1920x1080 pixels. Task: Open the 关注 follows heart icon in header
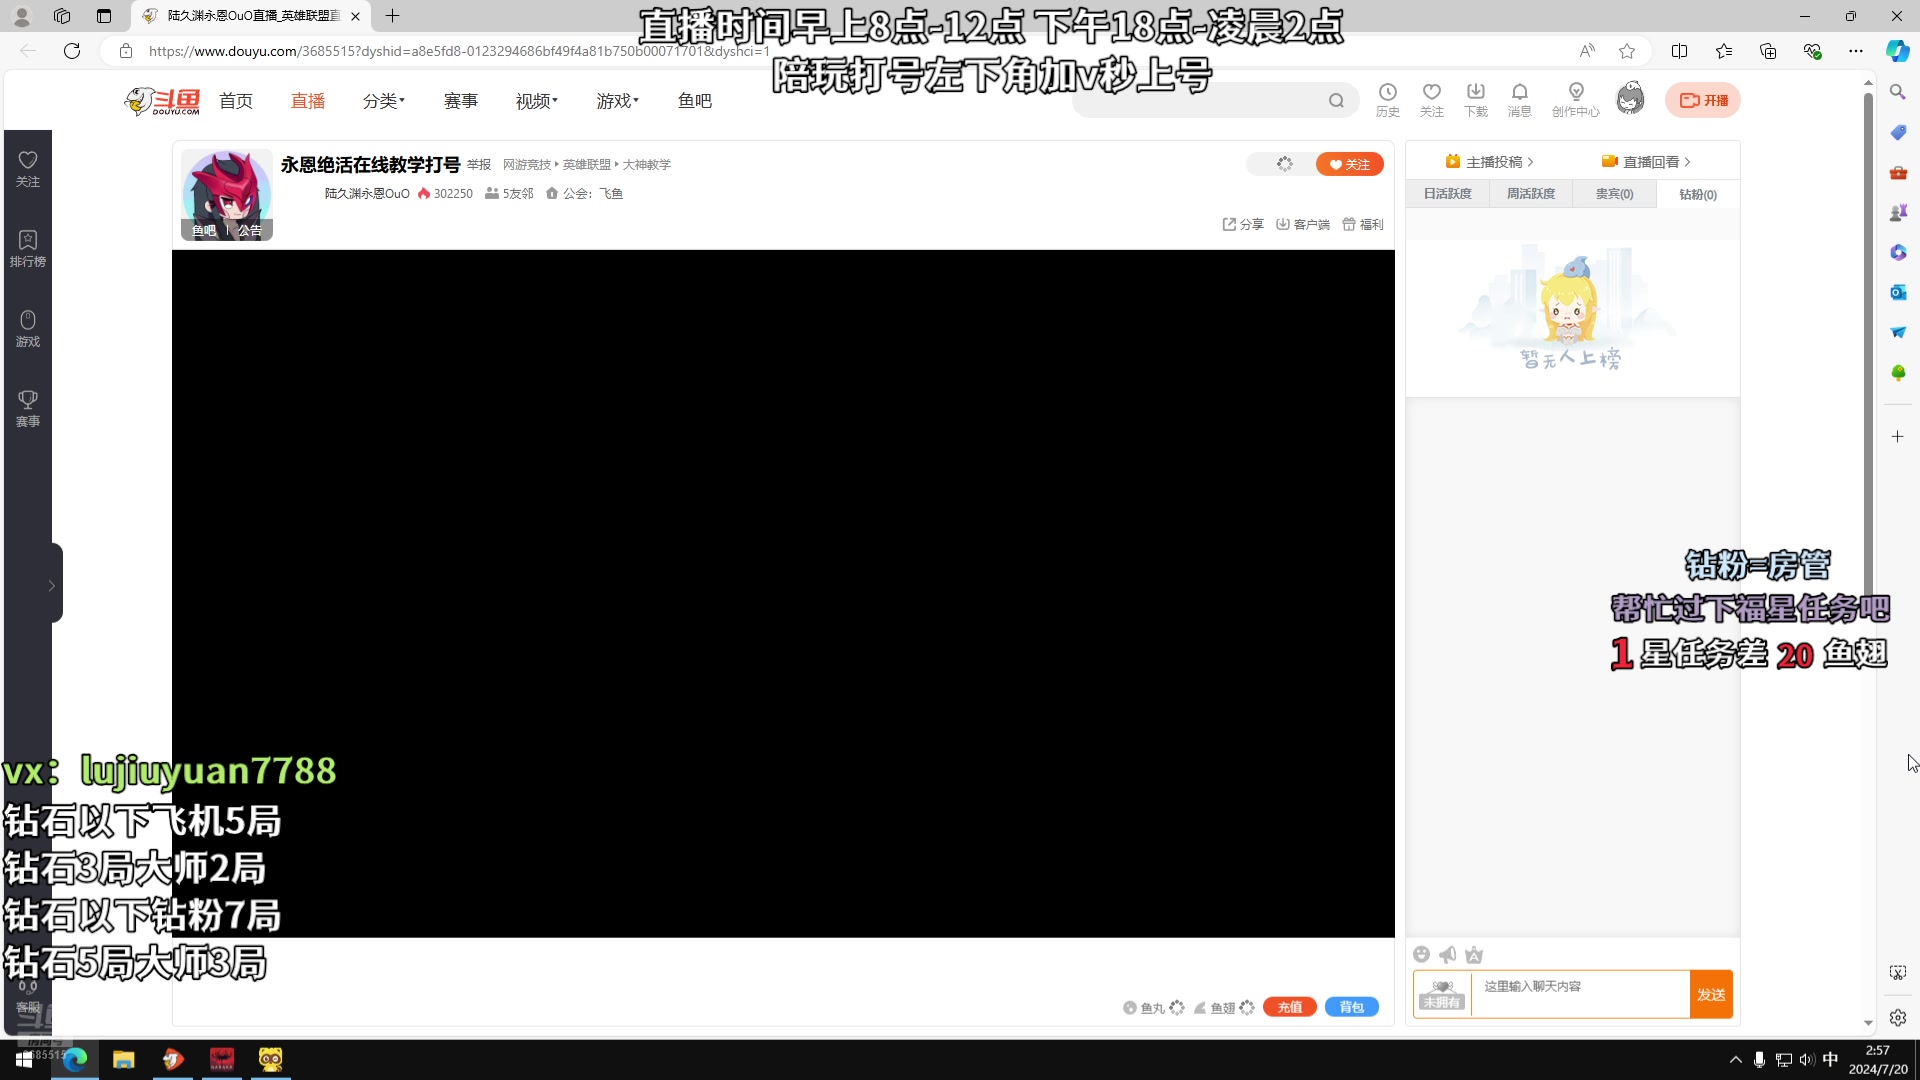click(1432, 100)
